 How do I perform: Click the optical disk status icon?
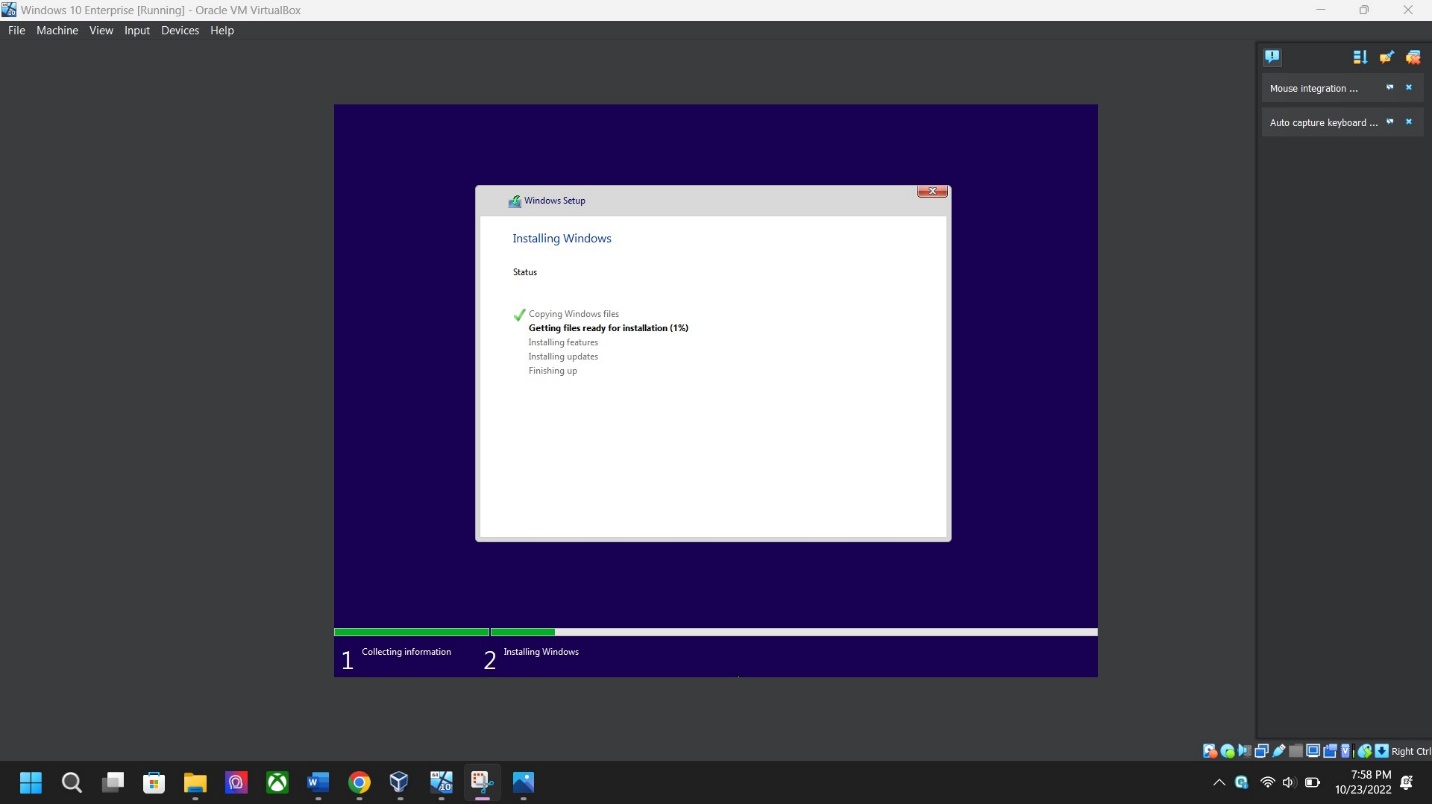point(1227,751)
